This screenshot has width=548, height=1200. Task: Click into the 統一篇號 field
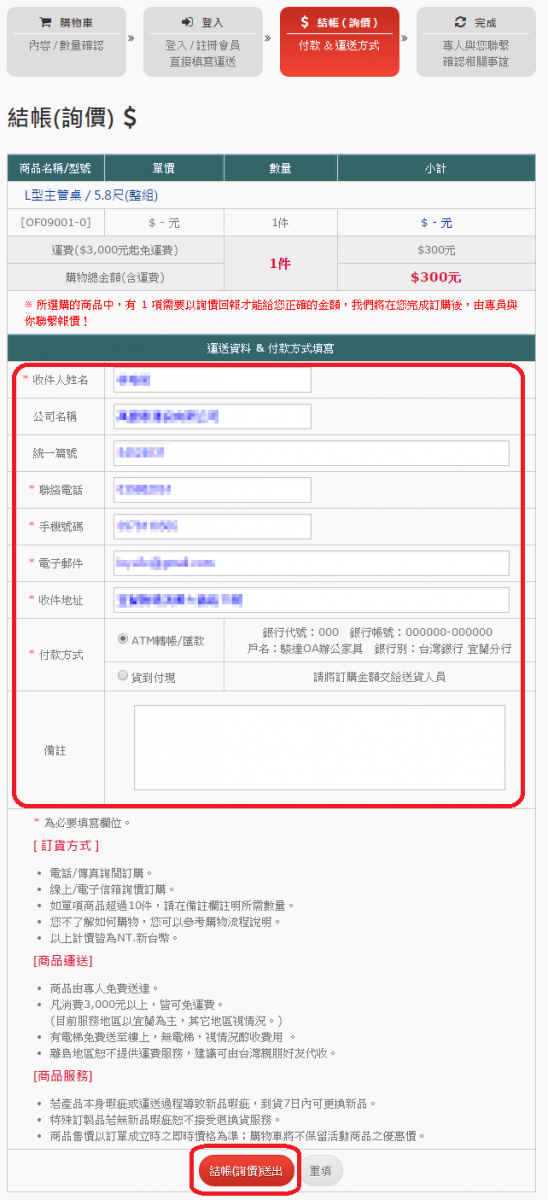(312, 453)
